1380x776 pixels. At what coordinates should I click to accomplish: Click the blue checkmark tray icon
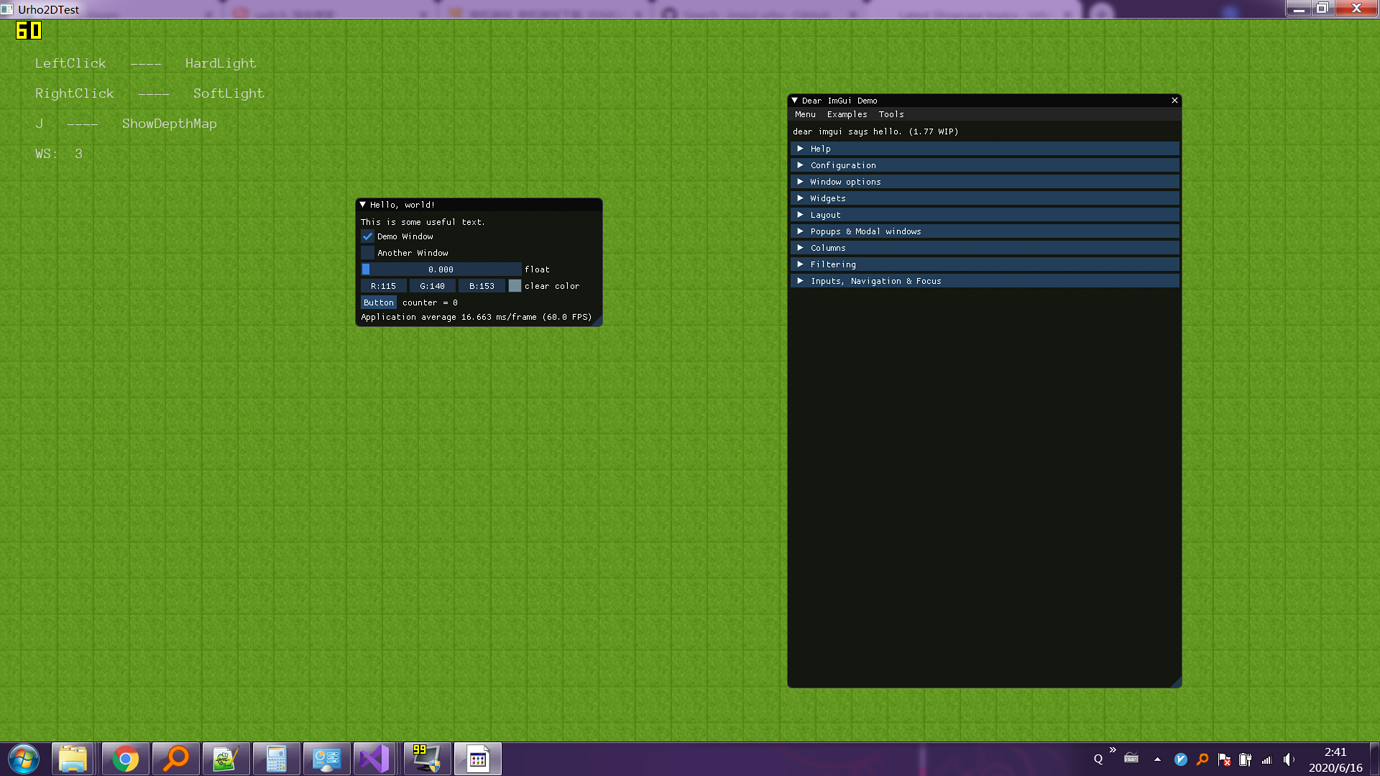pos(1181,760)
